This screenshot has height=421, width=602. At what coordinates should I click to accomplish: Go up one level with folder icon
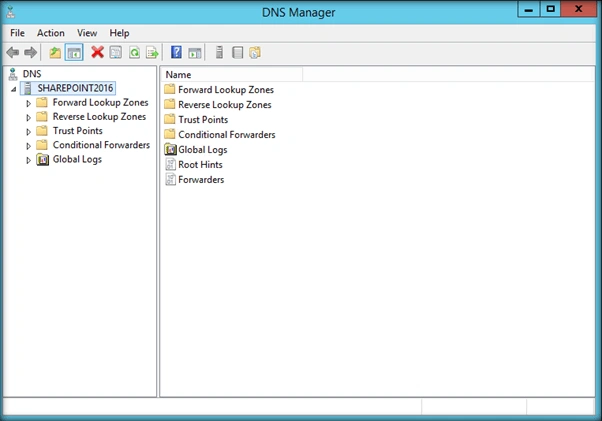pos(55,52)
